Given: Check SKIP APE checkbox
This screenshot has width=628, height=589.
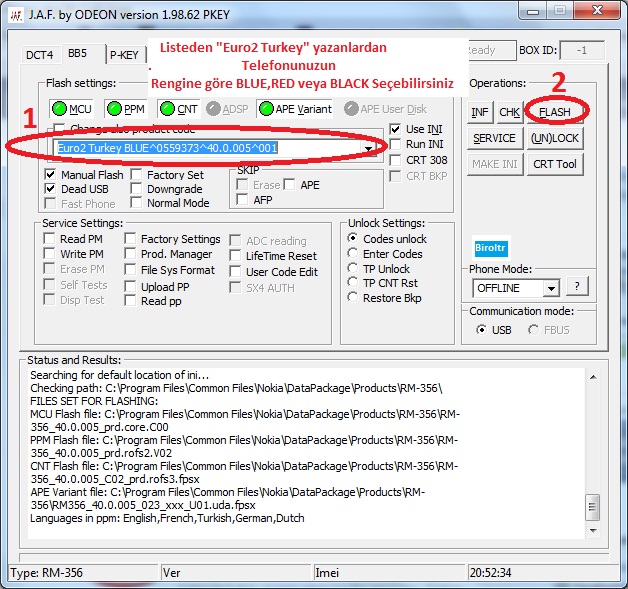Looking at the screenshot, I should pos(289,185).
